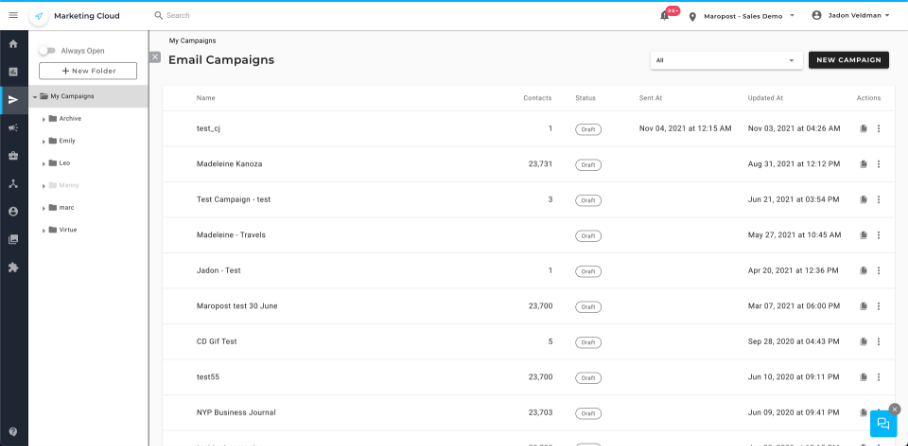
Task: Open the integrations puzzle sidebar icon
Action: coord(13,267)
